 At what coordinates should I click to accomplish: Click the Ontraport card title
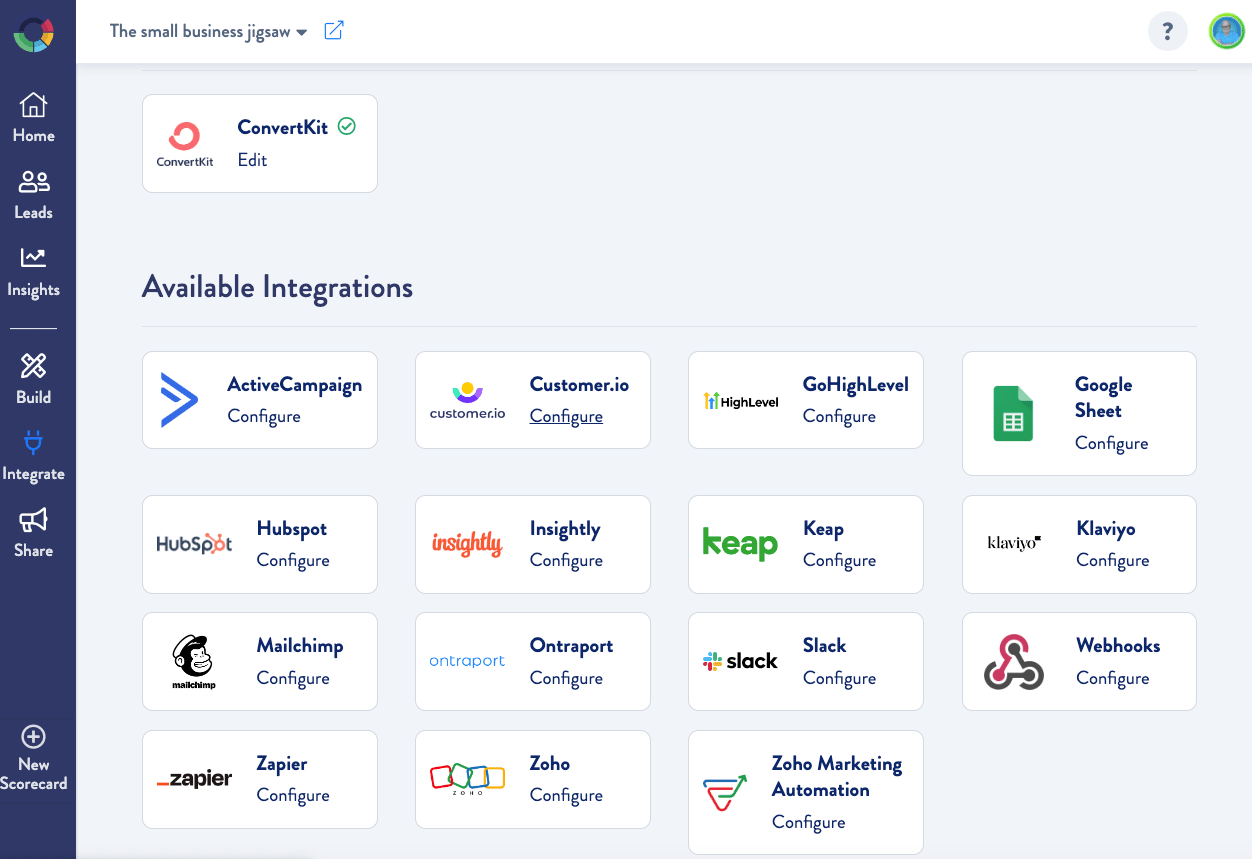(x=571, y=646)
